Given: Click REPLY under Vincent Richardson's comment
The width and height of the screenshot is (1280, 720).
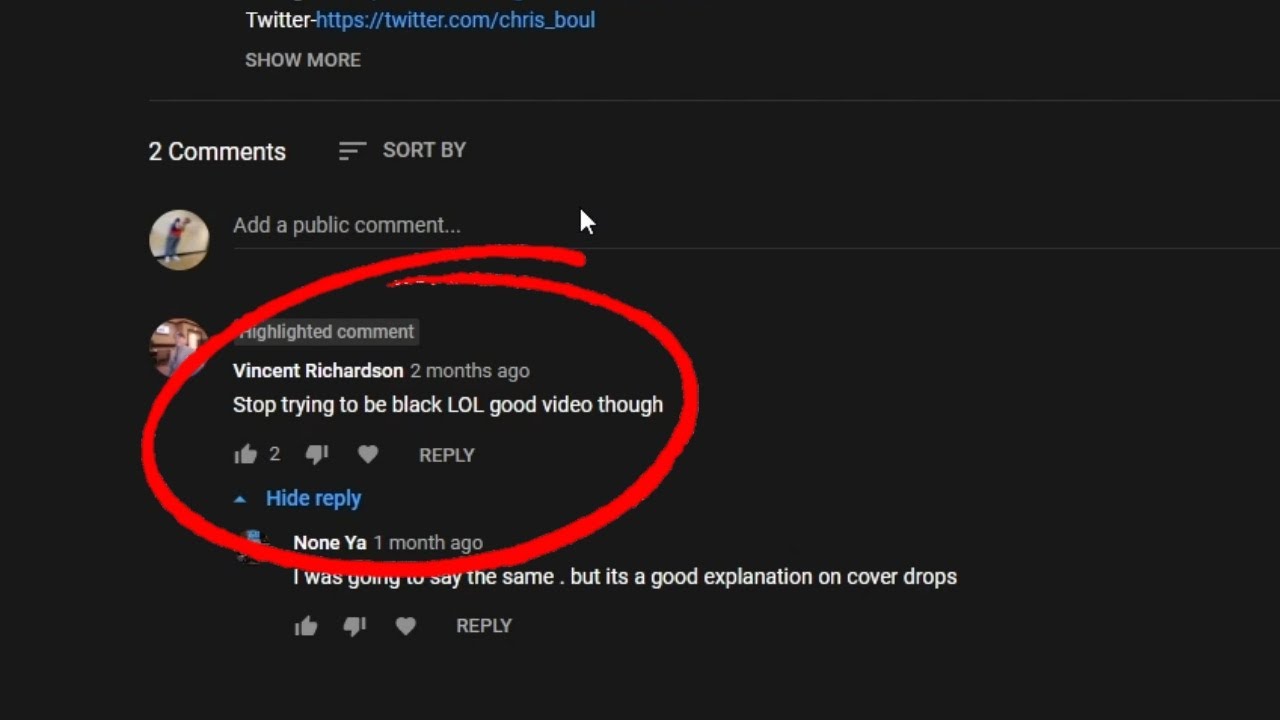Looking at the screenshot, I should (x=446, y=455).
